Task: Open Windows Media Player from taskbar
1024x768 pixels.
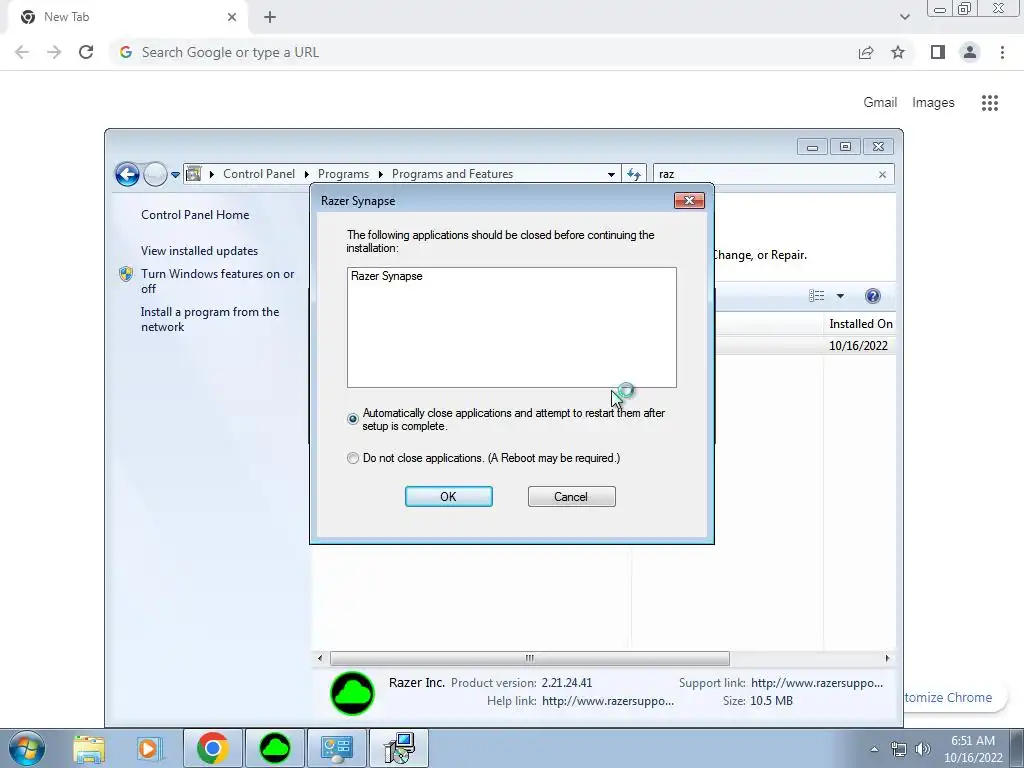Action: click(x=148, y=748)
